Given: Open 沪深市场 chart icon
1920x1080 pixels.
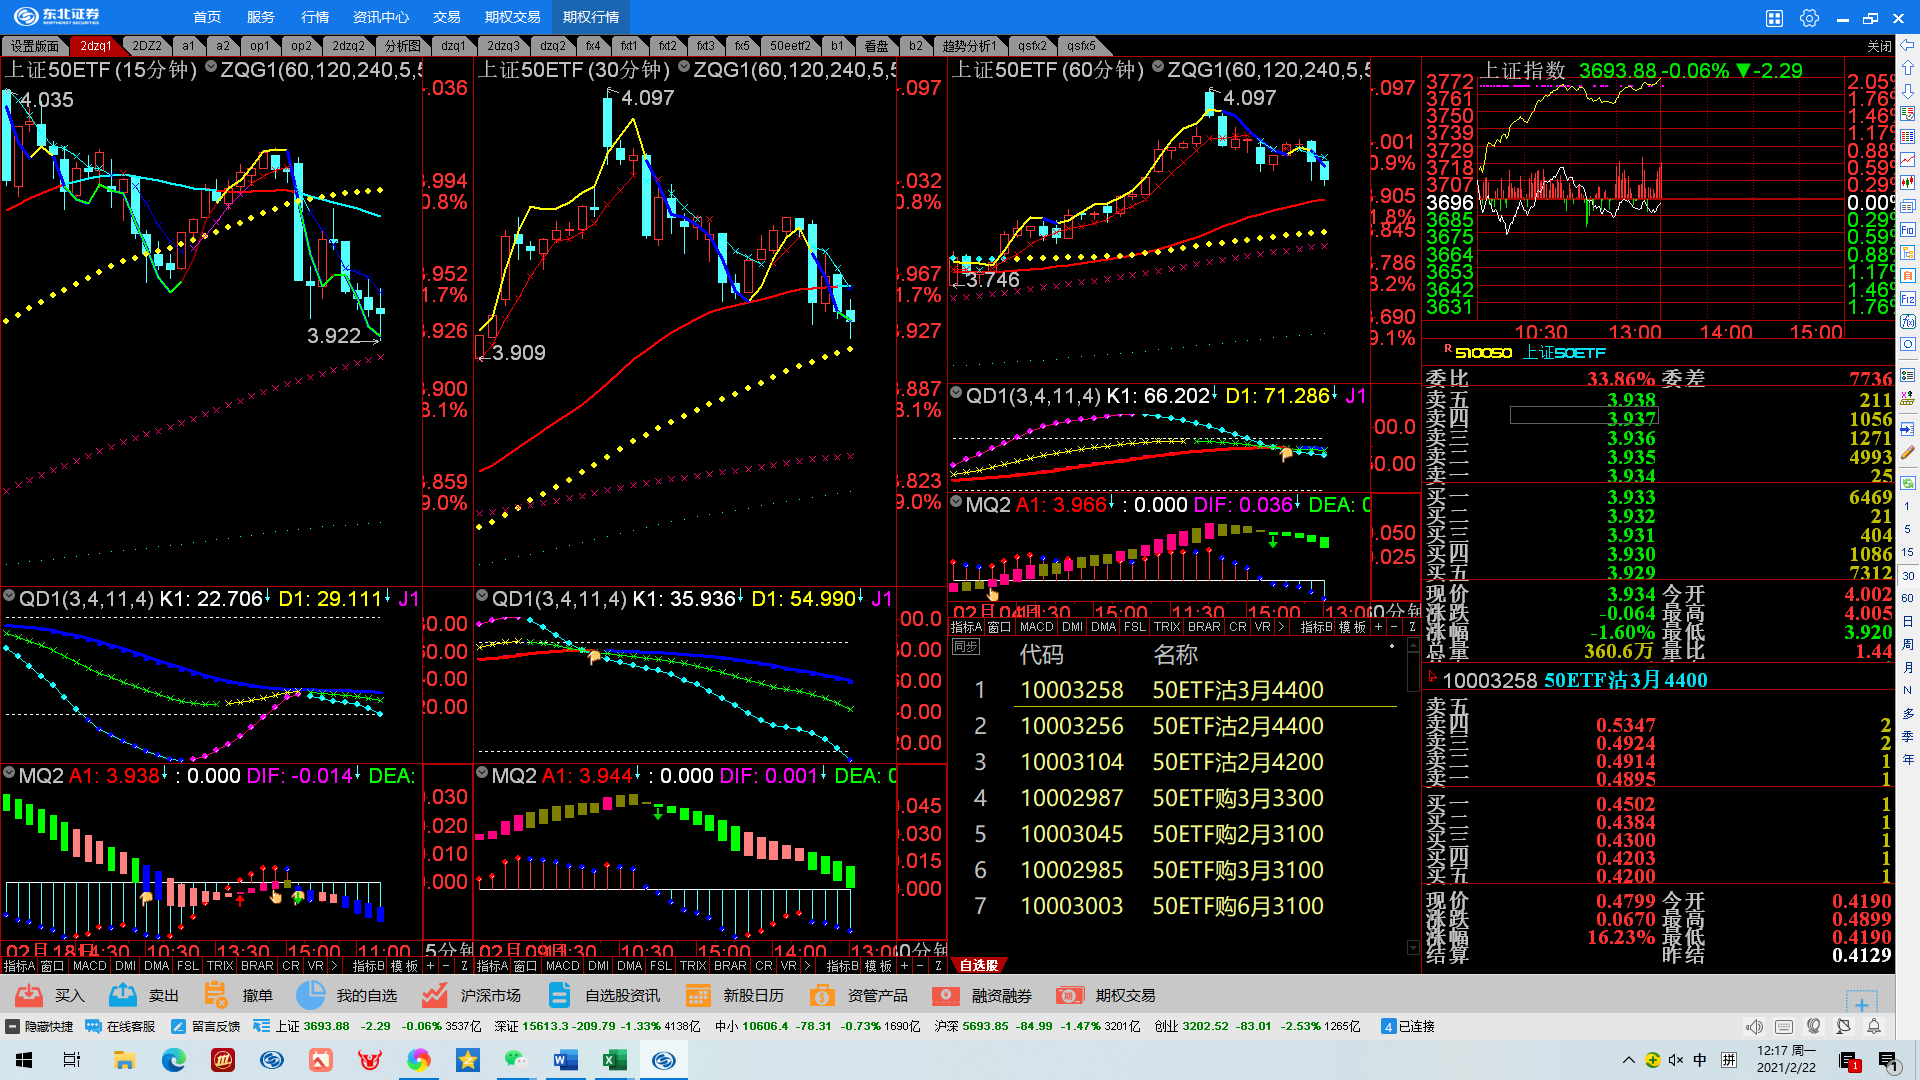Looking at the screenshot, I should [434, 995].
